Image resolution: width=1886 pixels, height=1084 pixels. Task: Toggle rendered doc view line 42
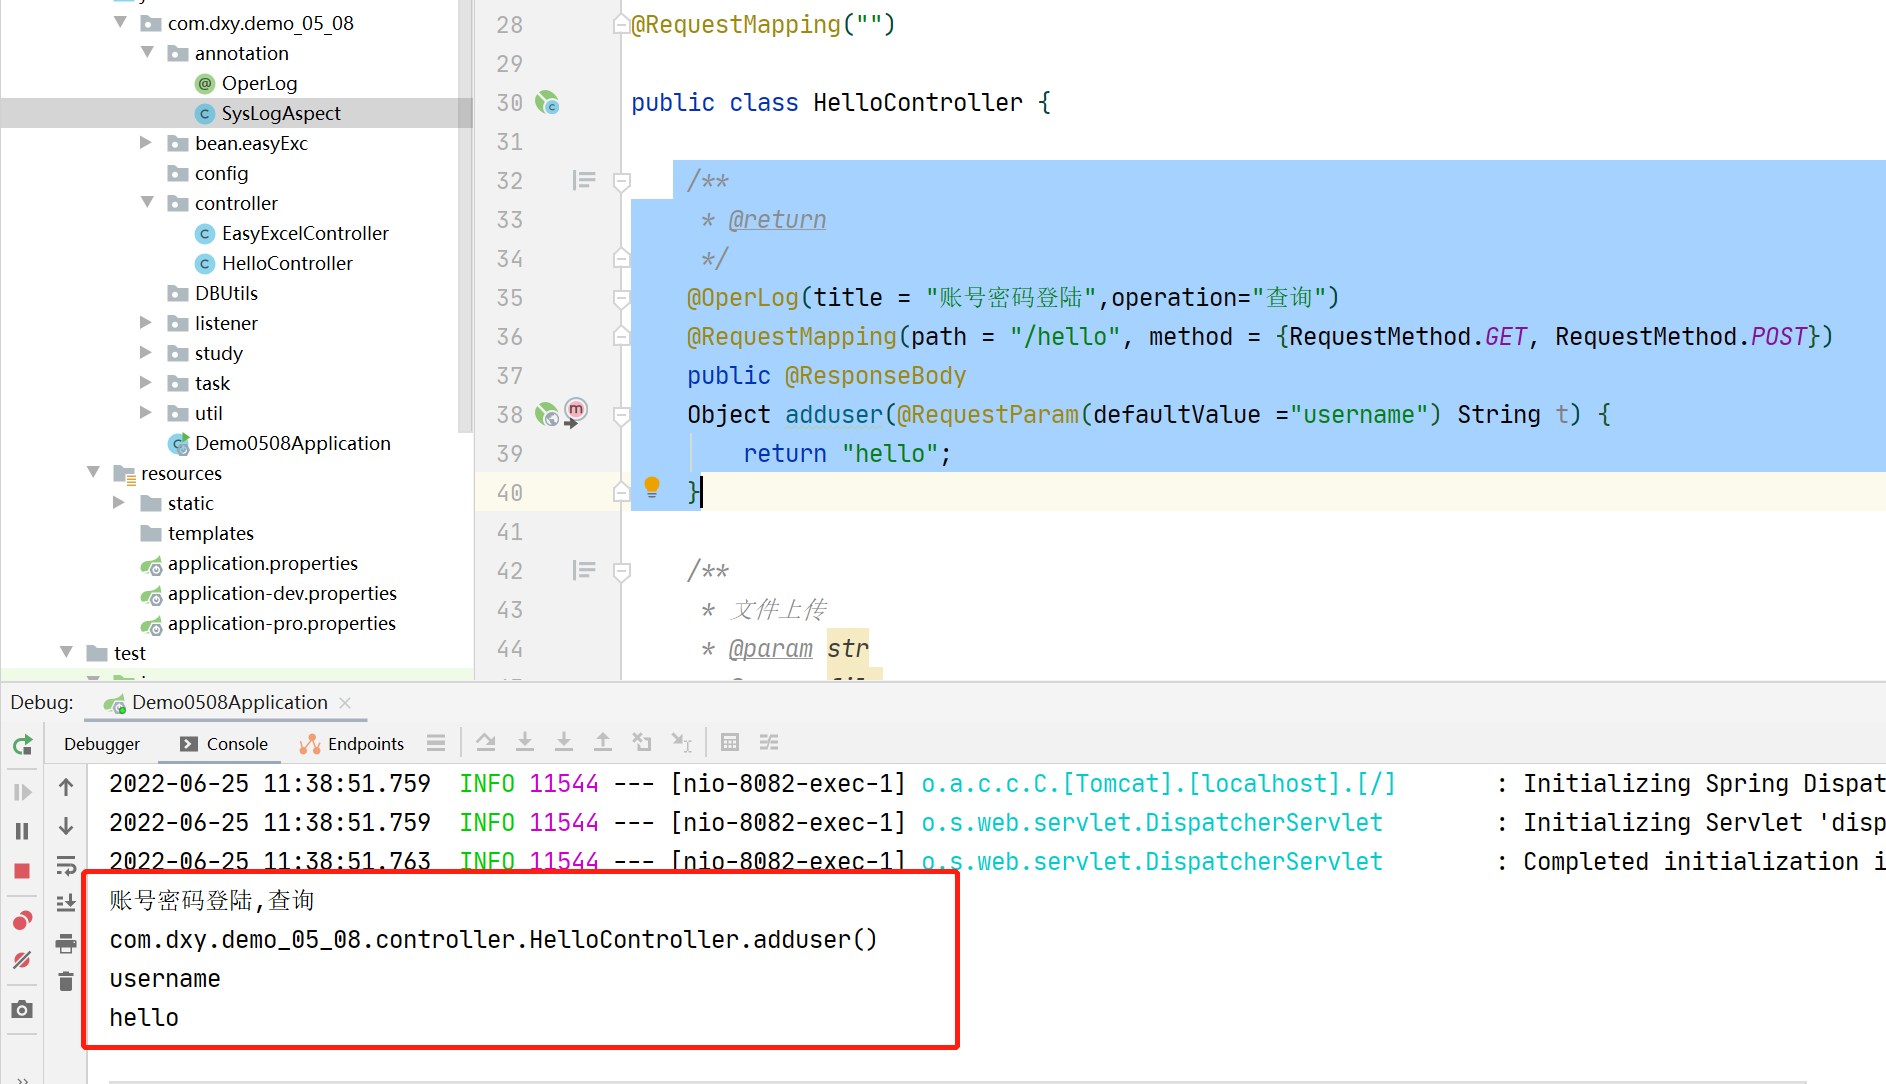point(584,570)
